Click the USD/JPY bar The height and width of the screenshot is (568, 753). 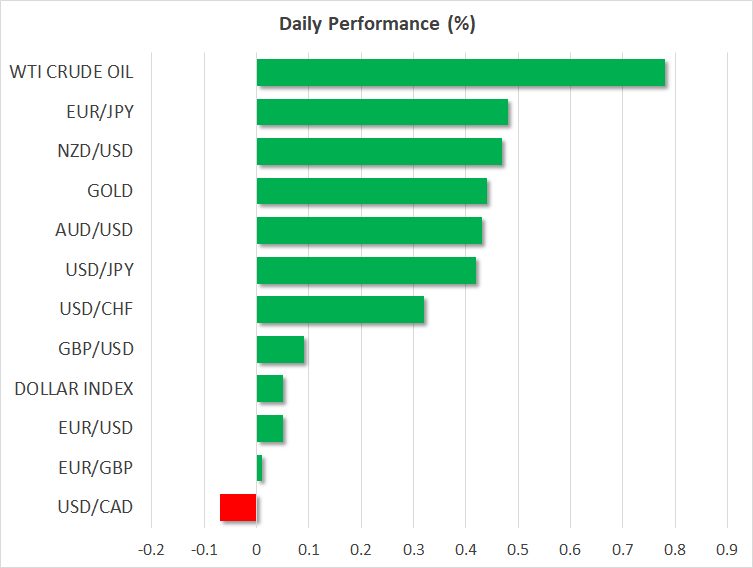point(366,271)
